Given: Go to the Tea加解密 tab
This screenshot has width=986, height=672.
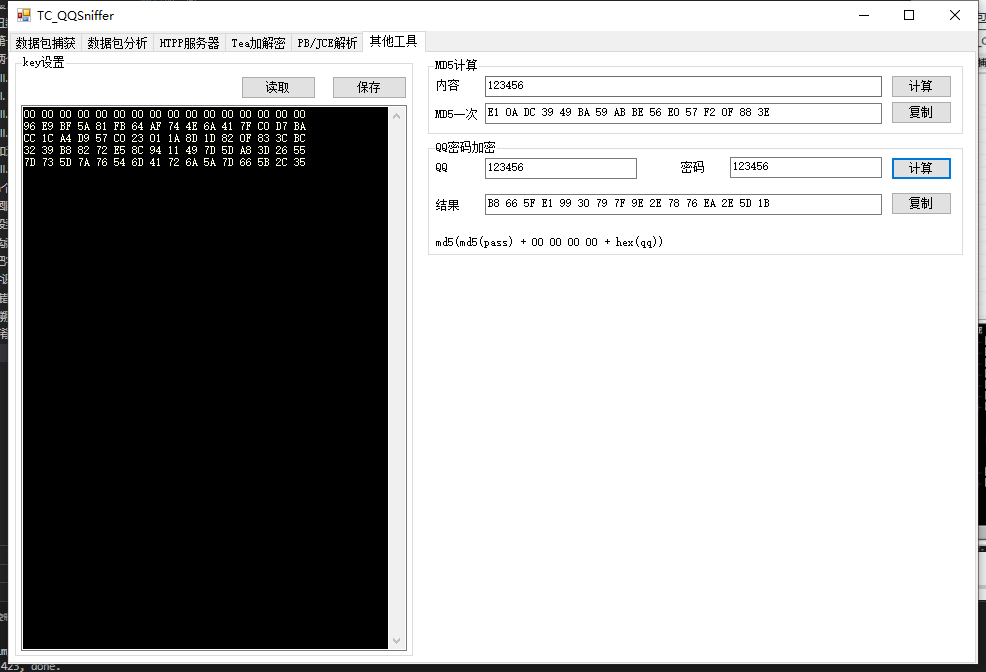Looking at the screenshot, I should pyautogui.click(x=258, y=43).
